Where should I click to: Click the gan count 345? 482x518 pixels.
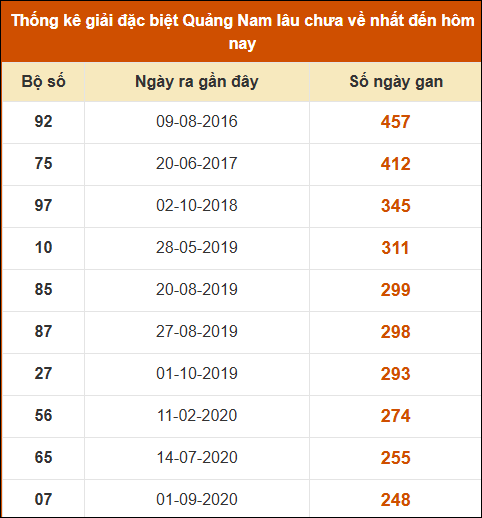point(396,206)
